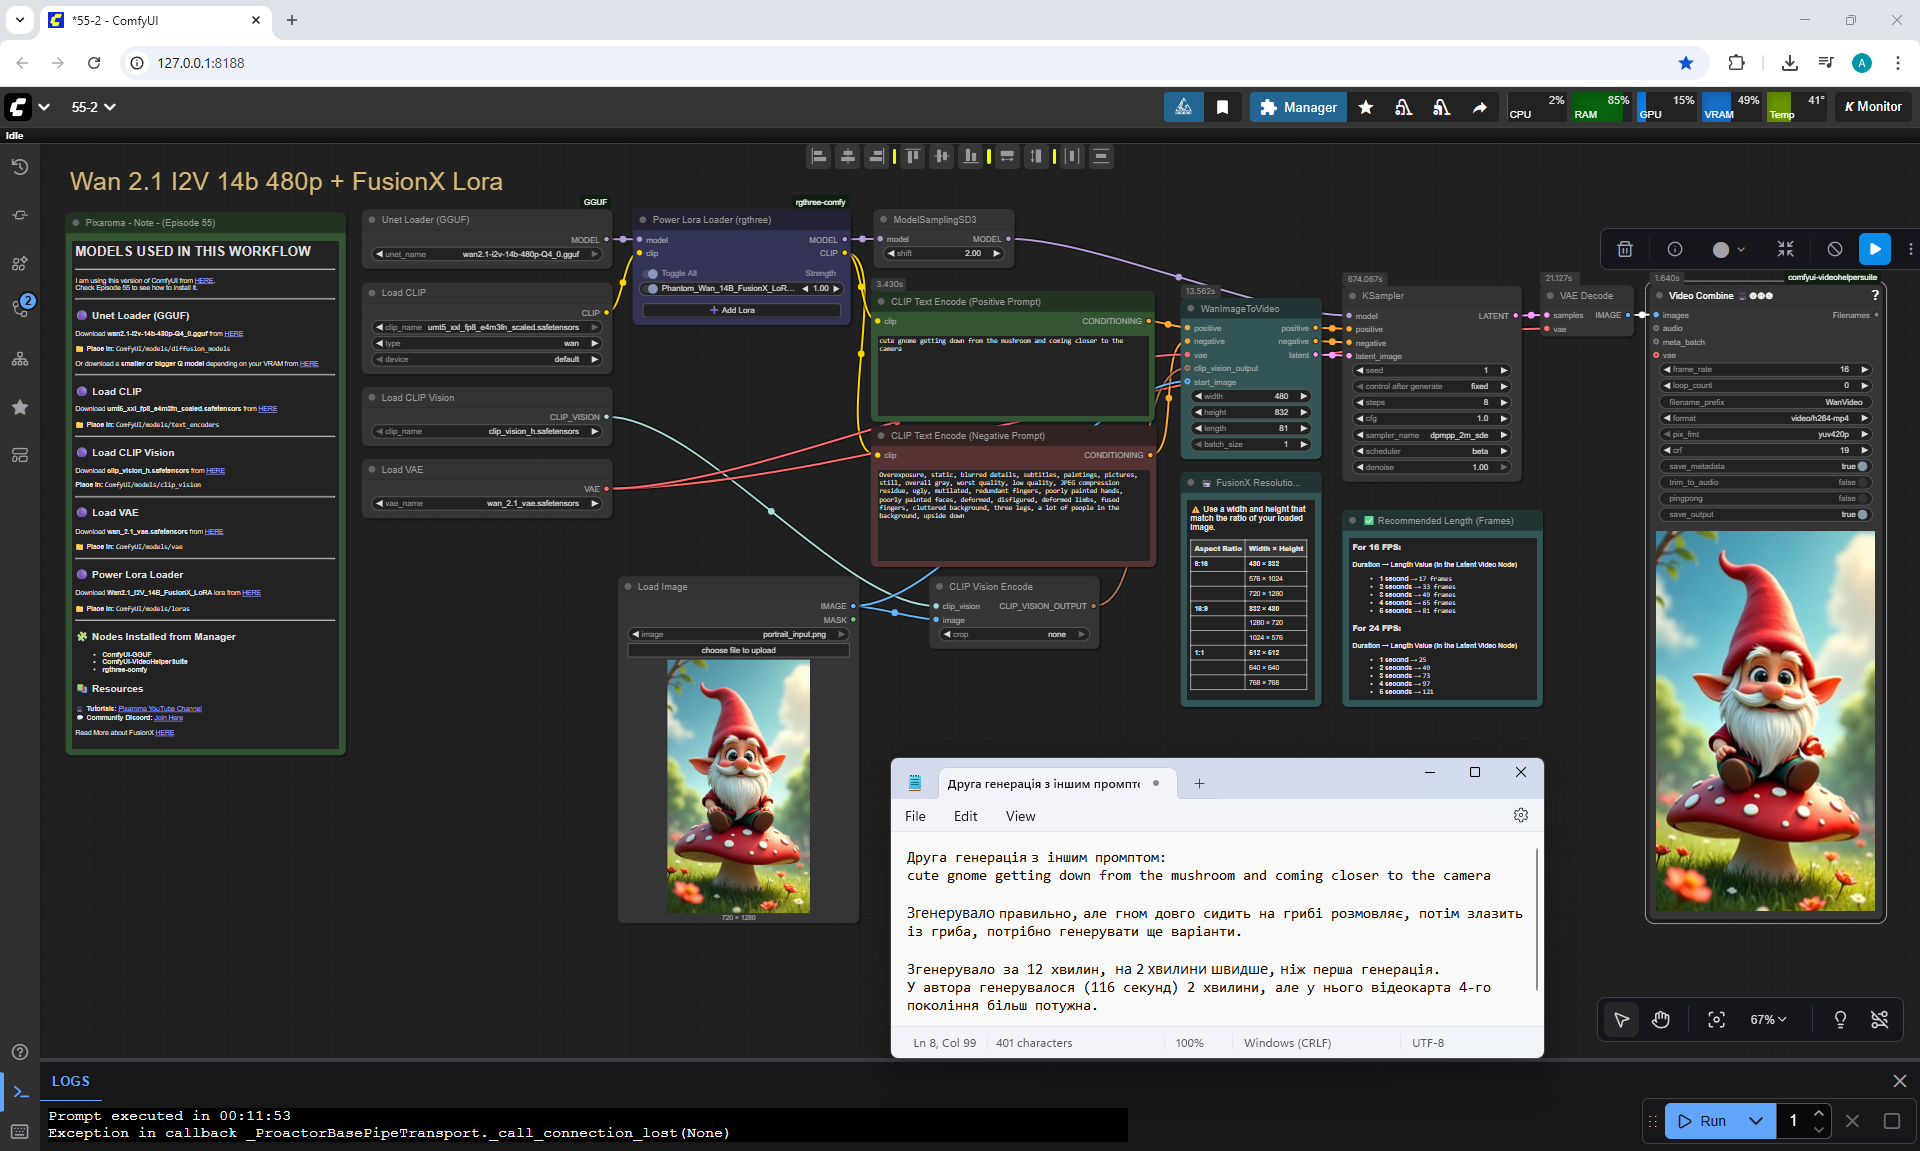
Task: Open the Edit menu in Notepad
Action: pyautogui.click(x=965, y=816)
